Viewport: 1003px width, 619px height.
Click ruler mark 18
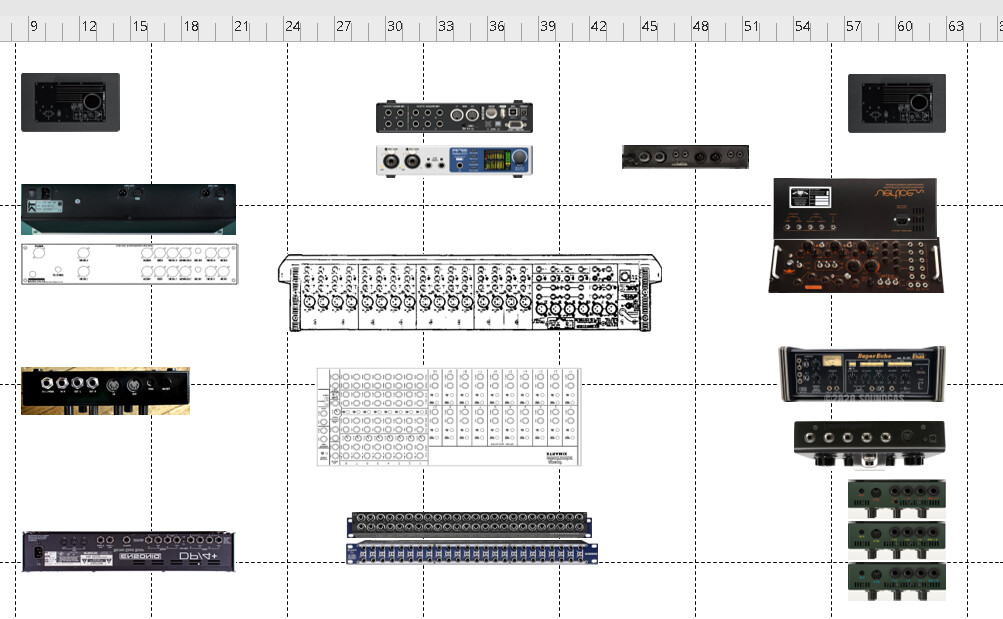coord(191,26)
